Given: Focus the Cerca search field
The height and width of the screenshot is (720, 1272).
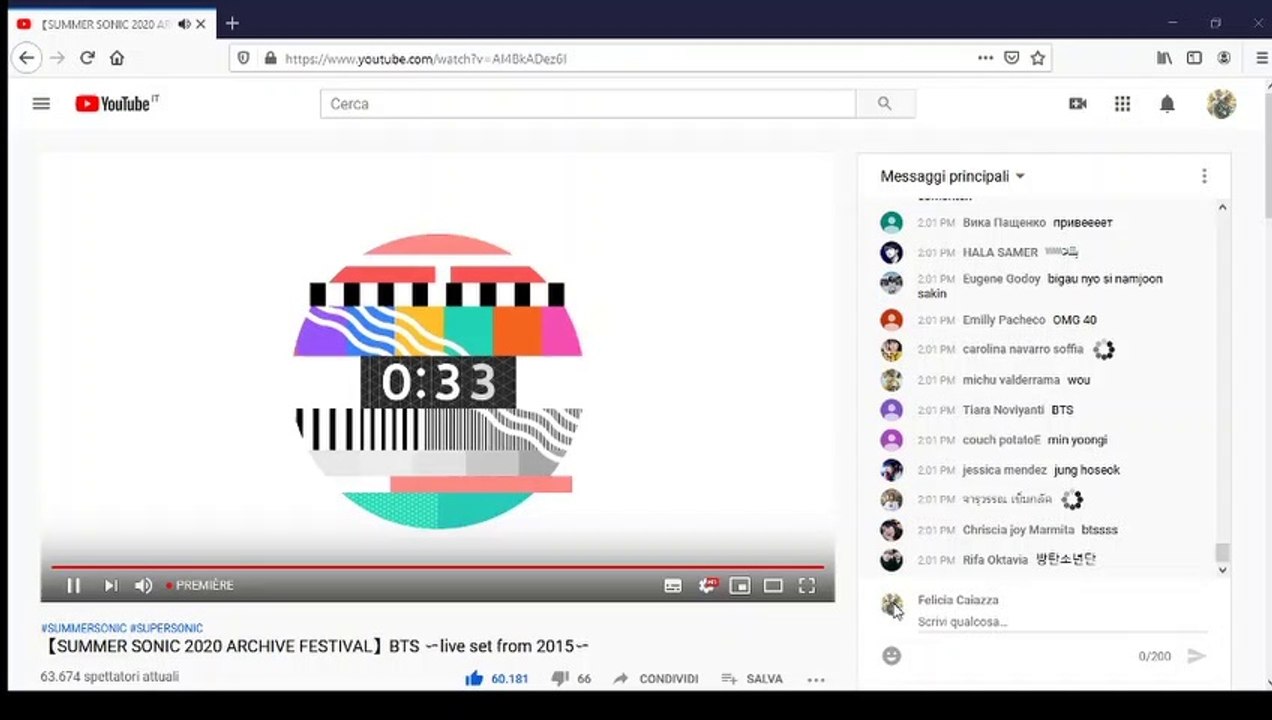Looking at the screenshot, I should 588,104.
